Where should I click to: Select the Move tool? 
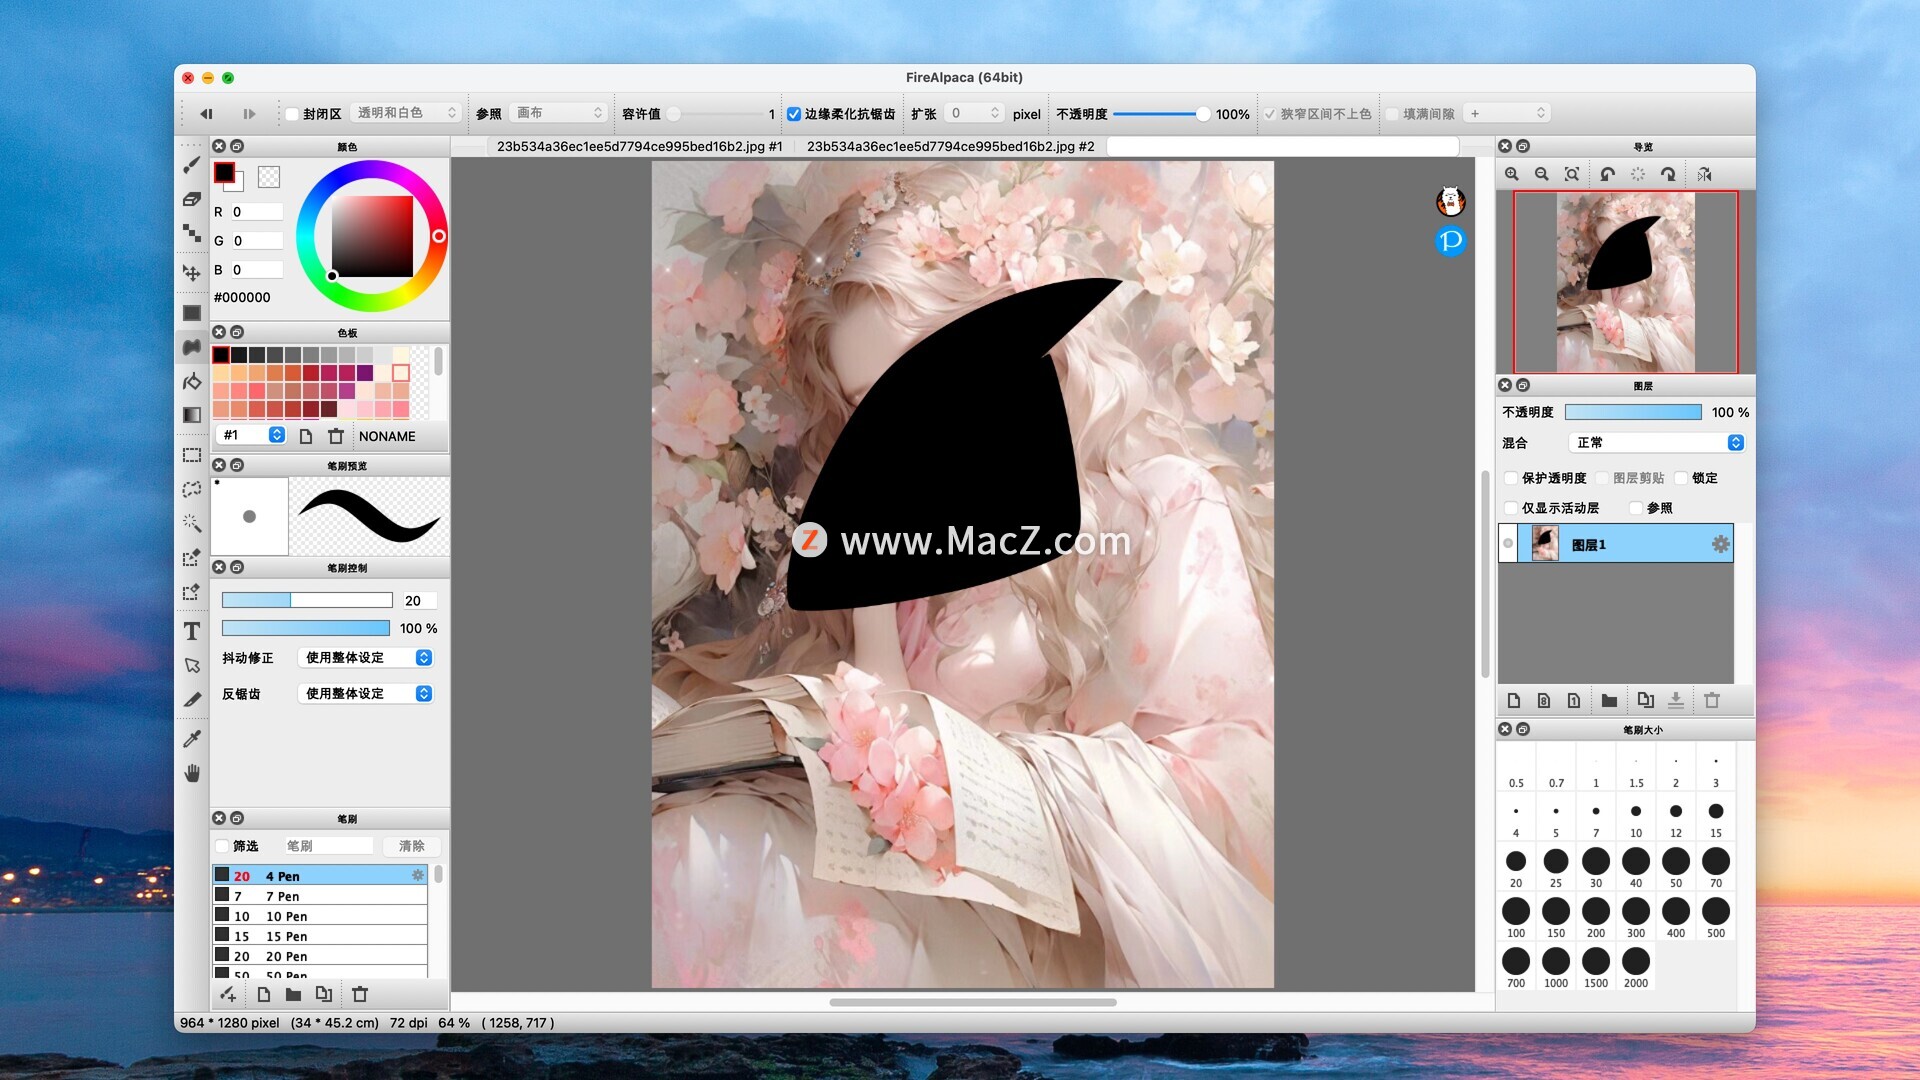click(x=192, y=272)
